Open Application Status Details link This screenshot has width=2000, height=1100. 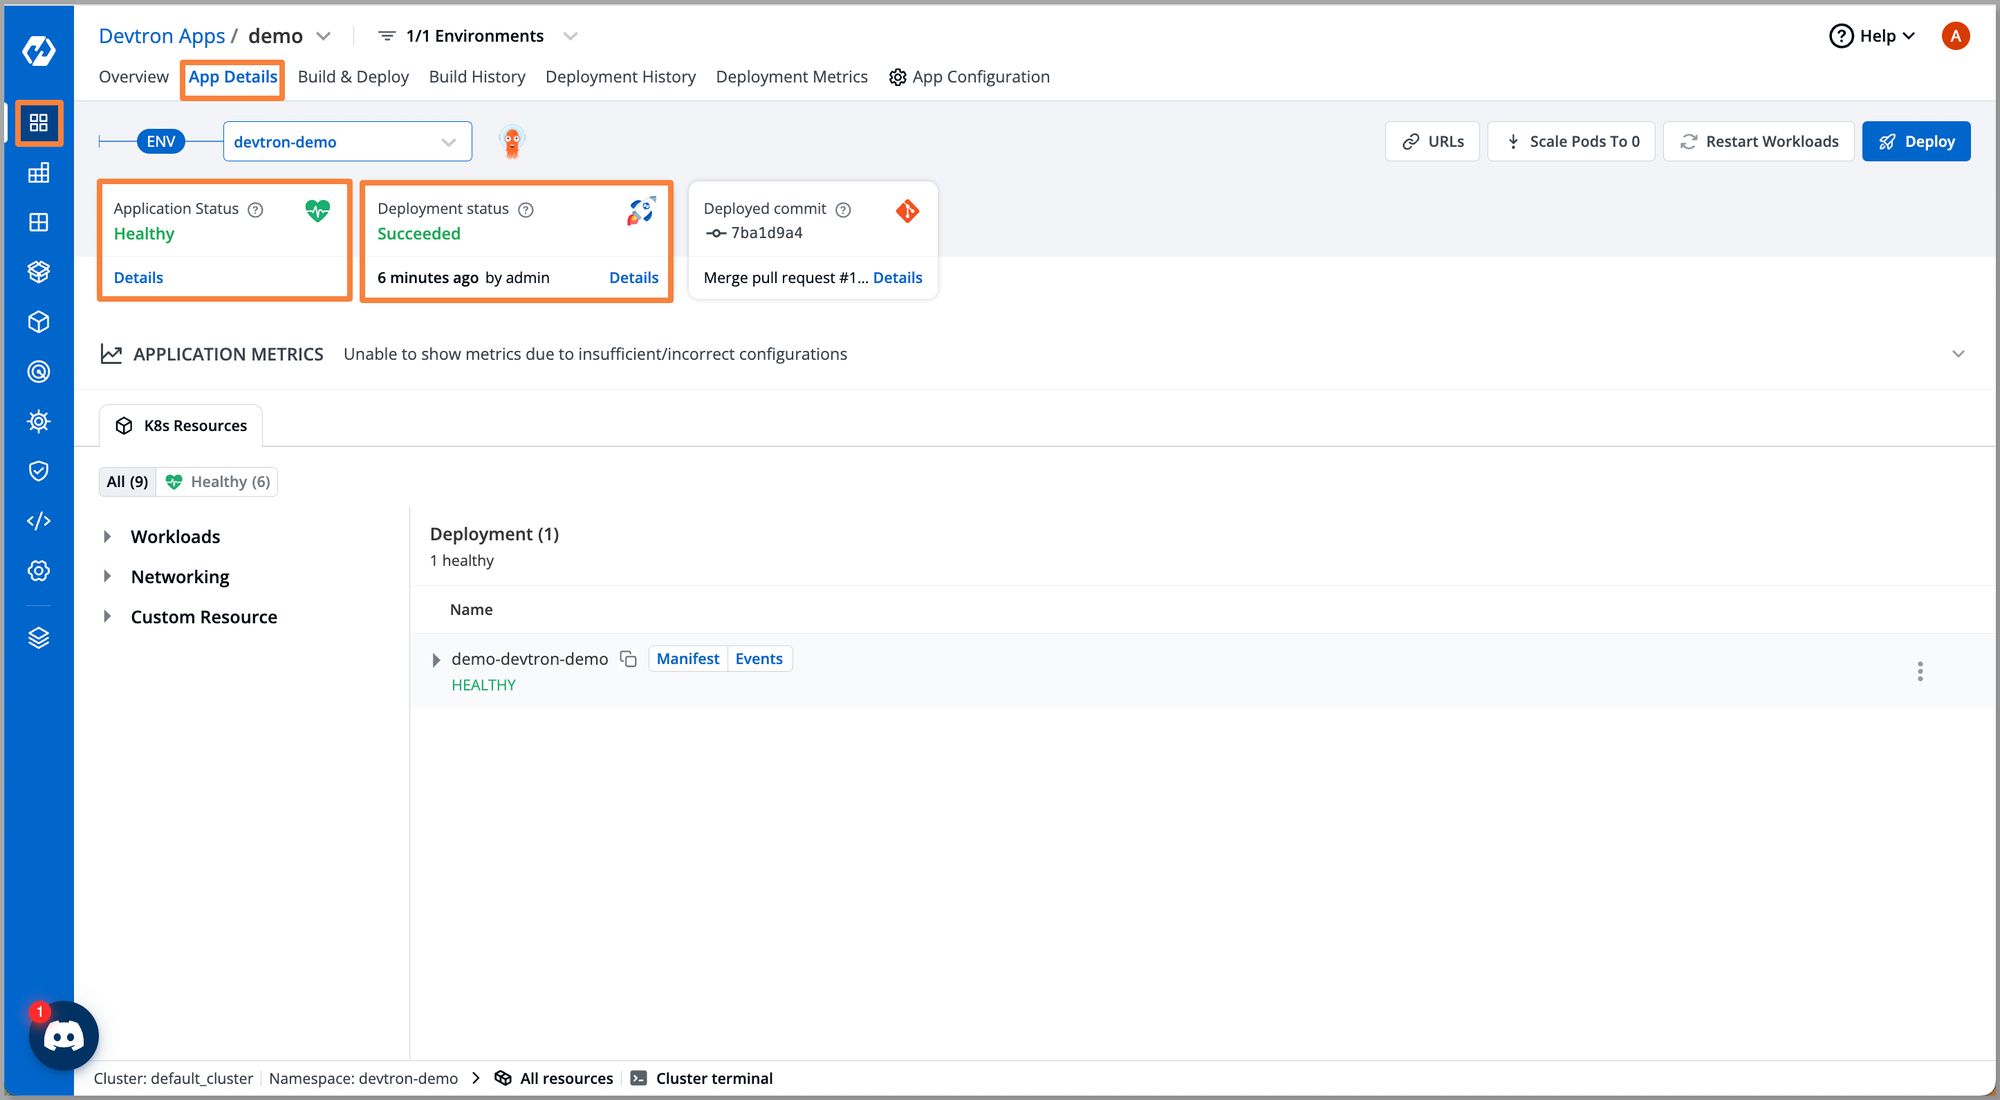[x=138, y=278]
